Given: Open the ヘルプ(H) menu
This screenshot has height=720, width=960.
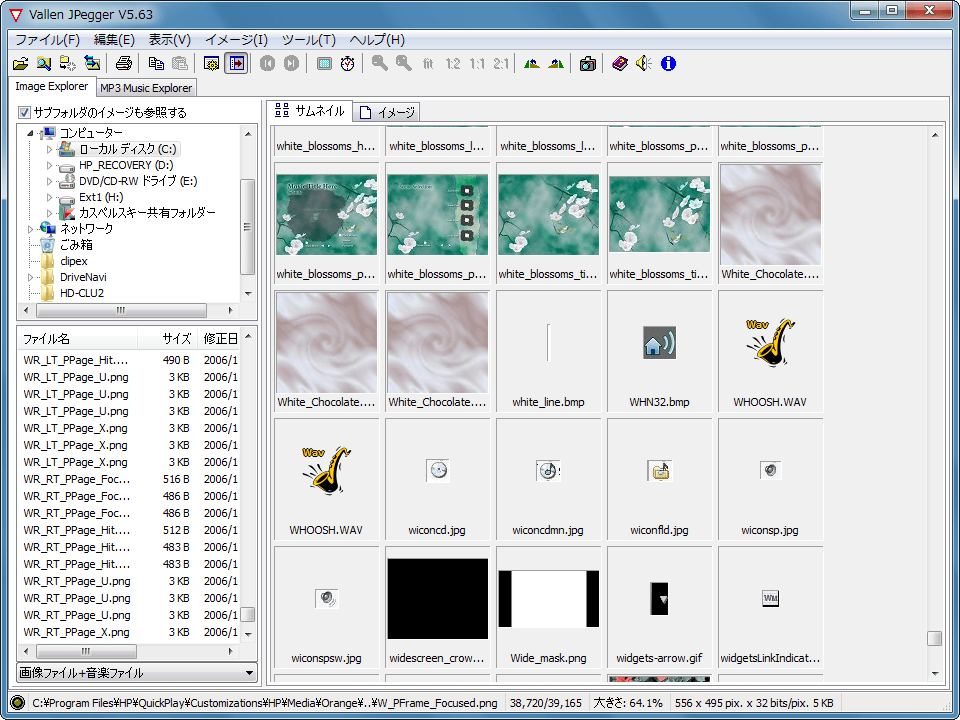Looking at the screenshot, I should (x=377, y=40).
